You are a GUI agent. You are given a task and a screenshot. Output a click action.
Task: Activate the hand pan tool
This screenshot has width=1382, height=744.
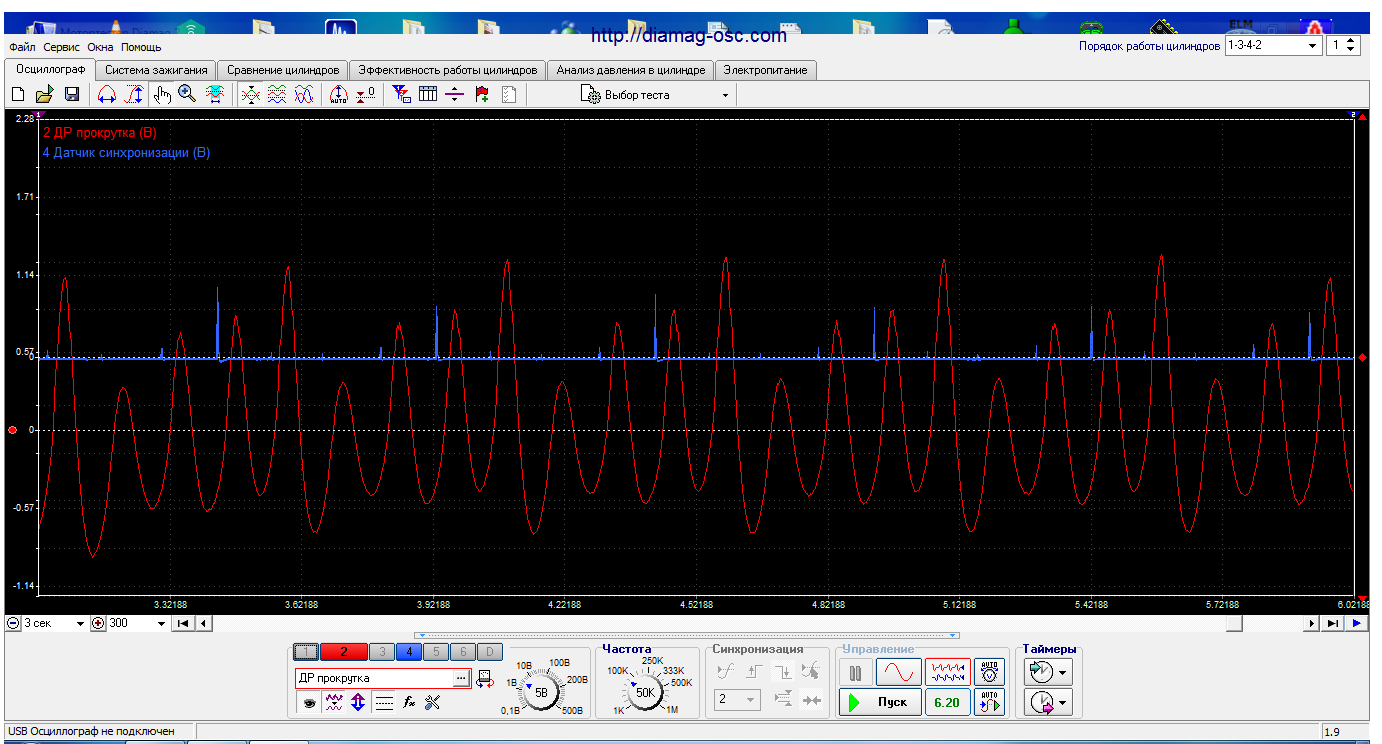[162, 94]
